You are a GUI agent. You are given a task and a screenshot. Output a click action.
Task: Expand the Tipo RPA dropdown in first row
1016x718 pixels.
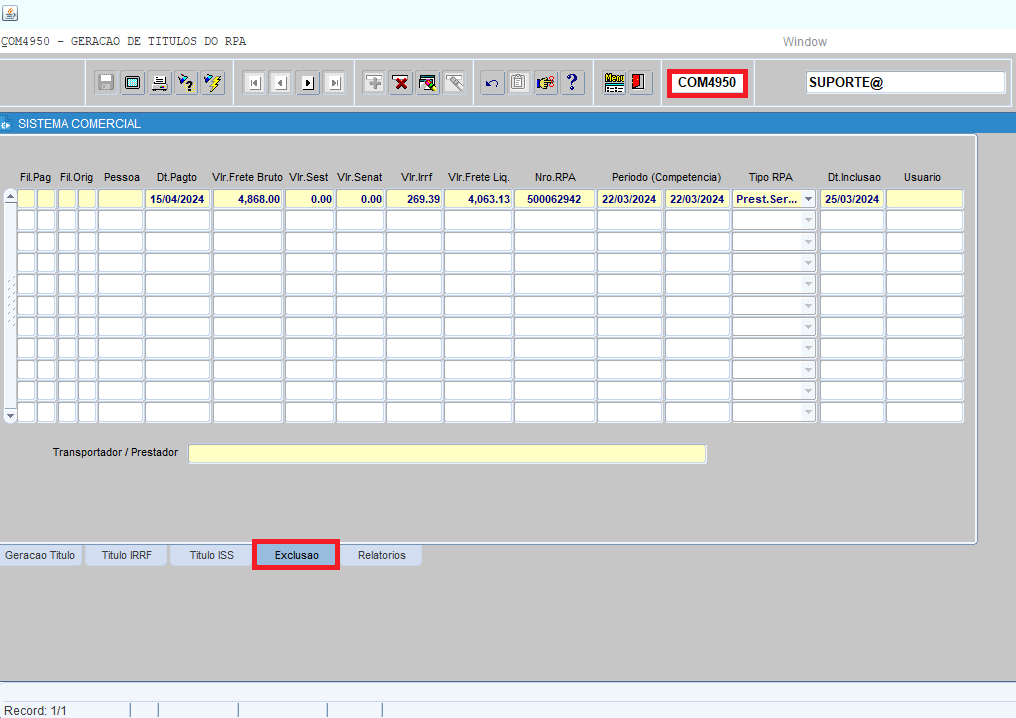coord(808,199)
